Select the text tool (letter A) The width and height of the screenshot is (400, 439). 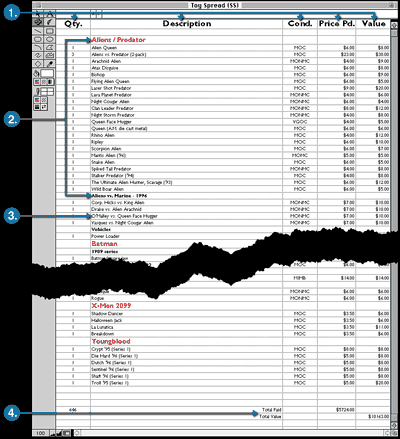point(49,14)
